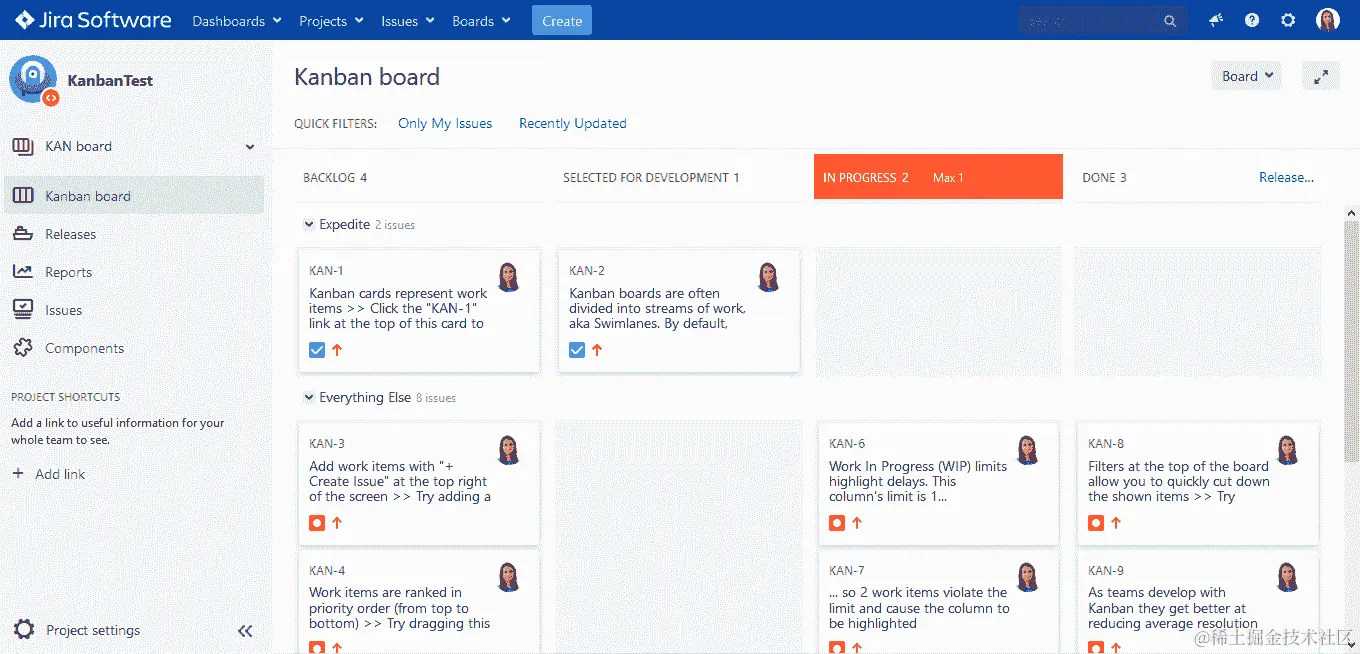The width and height of the screenshot is (1360, 654).
Task: Click the issue type icon on KAN-3
Action: pyautogui.click(x=317, y=523)
